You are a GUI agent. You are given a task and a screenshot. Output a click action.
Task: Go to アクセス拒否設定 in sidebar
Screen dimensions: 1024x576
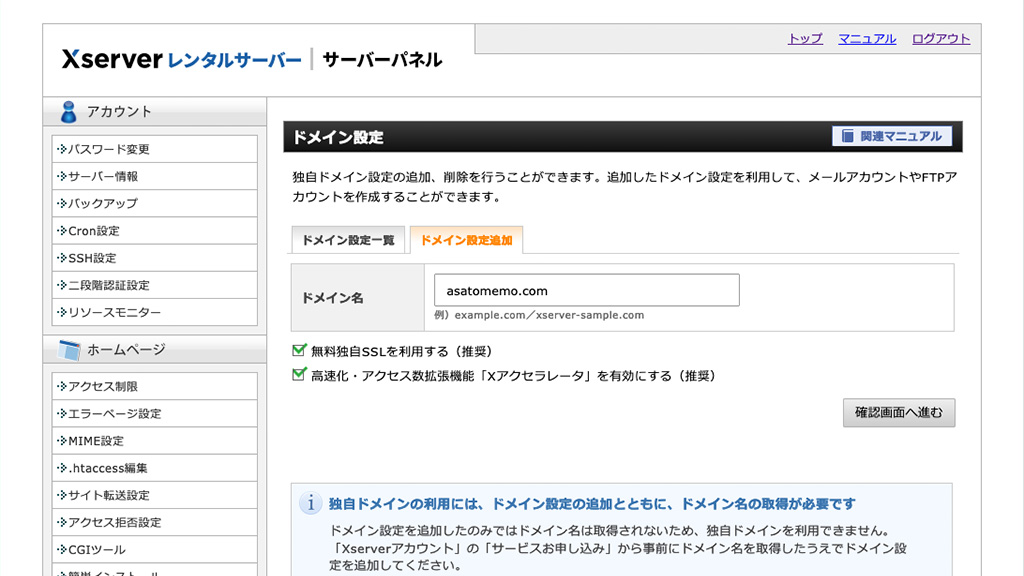point(155,522)
